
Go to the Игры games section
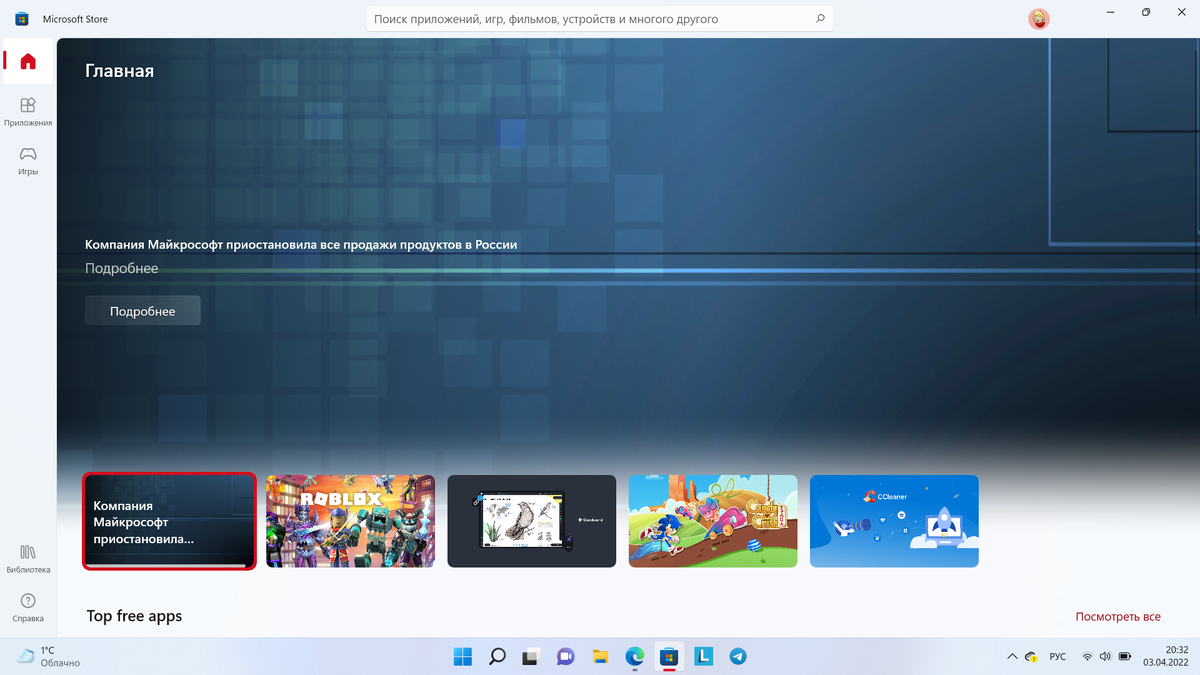coord(28,161)
